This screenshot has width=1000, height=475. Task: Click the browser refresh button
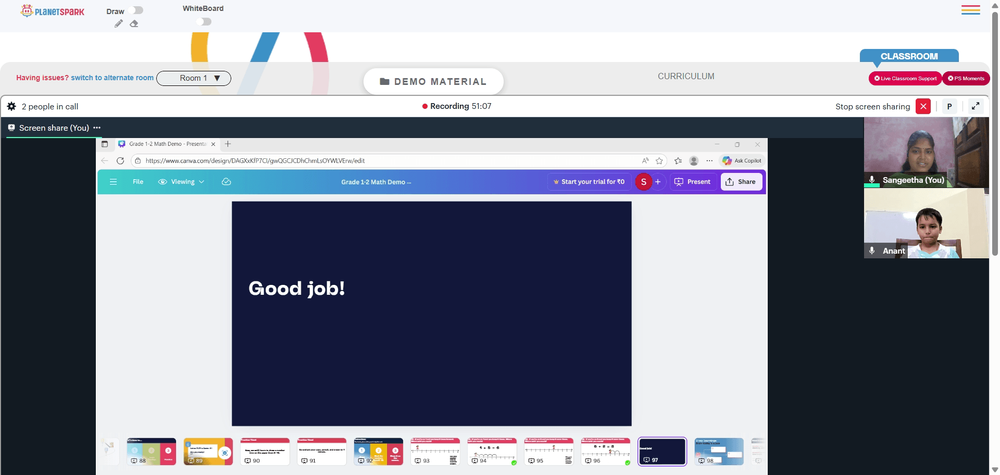(120, 161)
